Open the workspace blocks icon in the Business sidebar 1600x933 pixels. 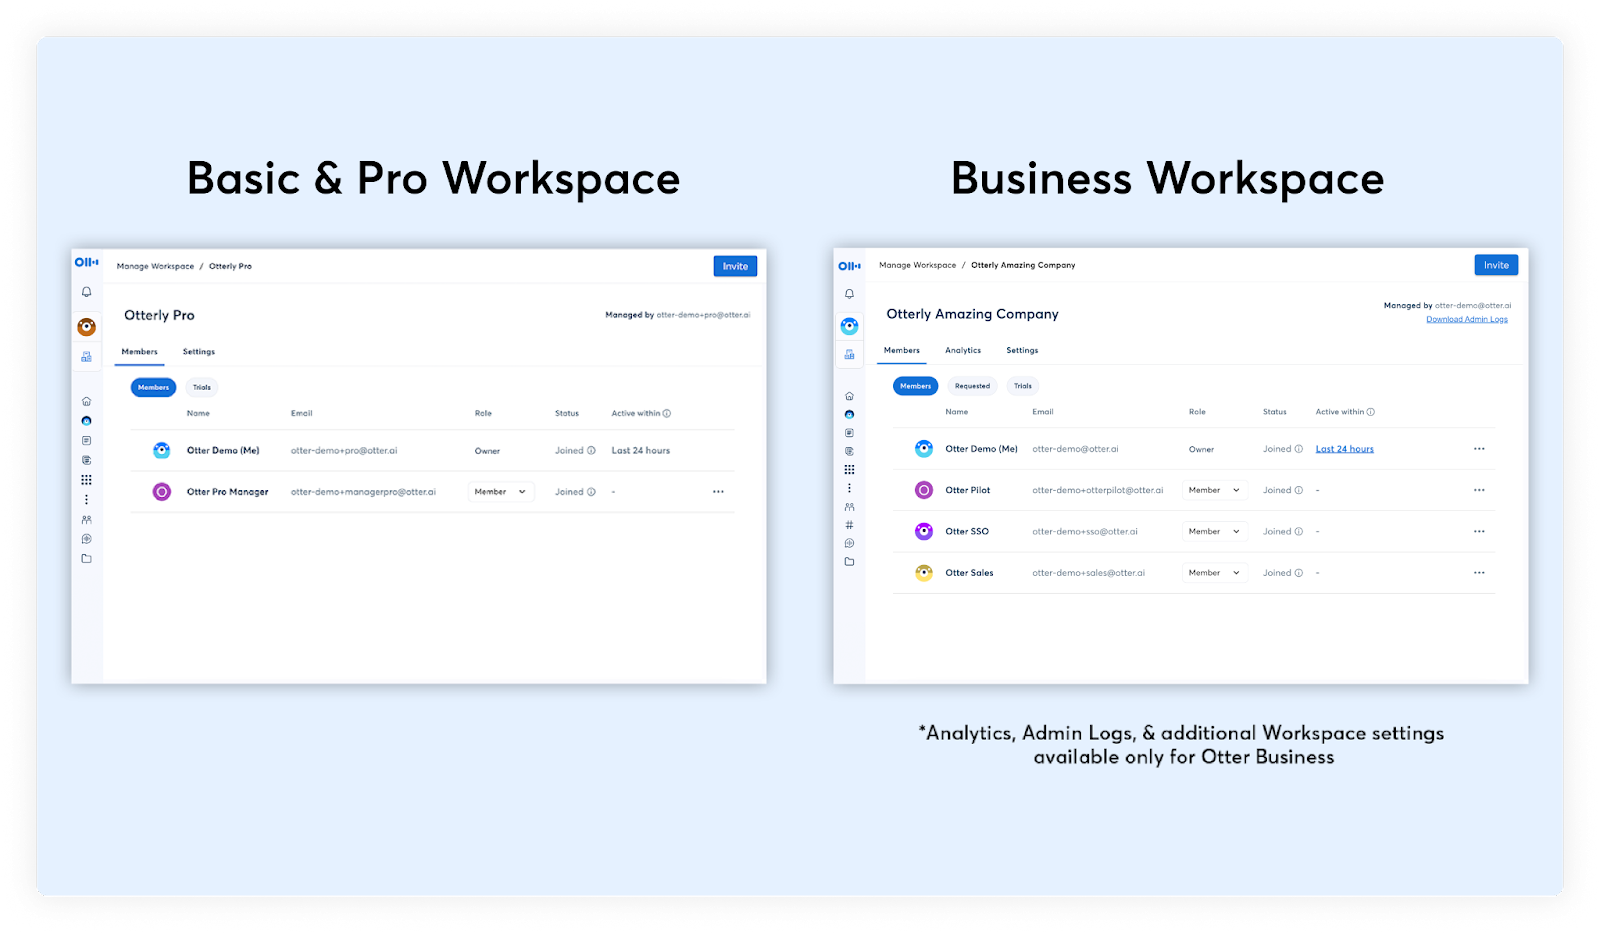(x=849, y=355)
